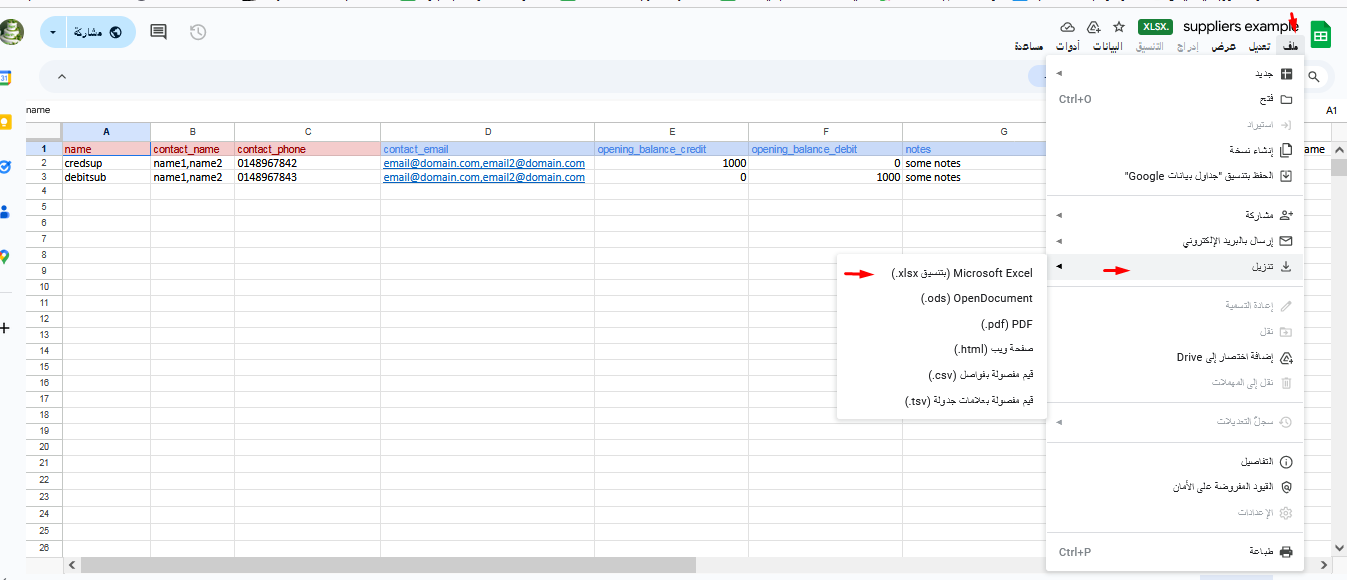Screen dimensions: 1347x580
Task: Open Google Calendar in side panel
Action: tap(5, 77)
